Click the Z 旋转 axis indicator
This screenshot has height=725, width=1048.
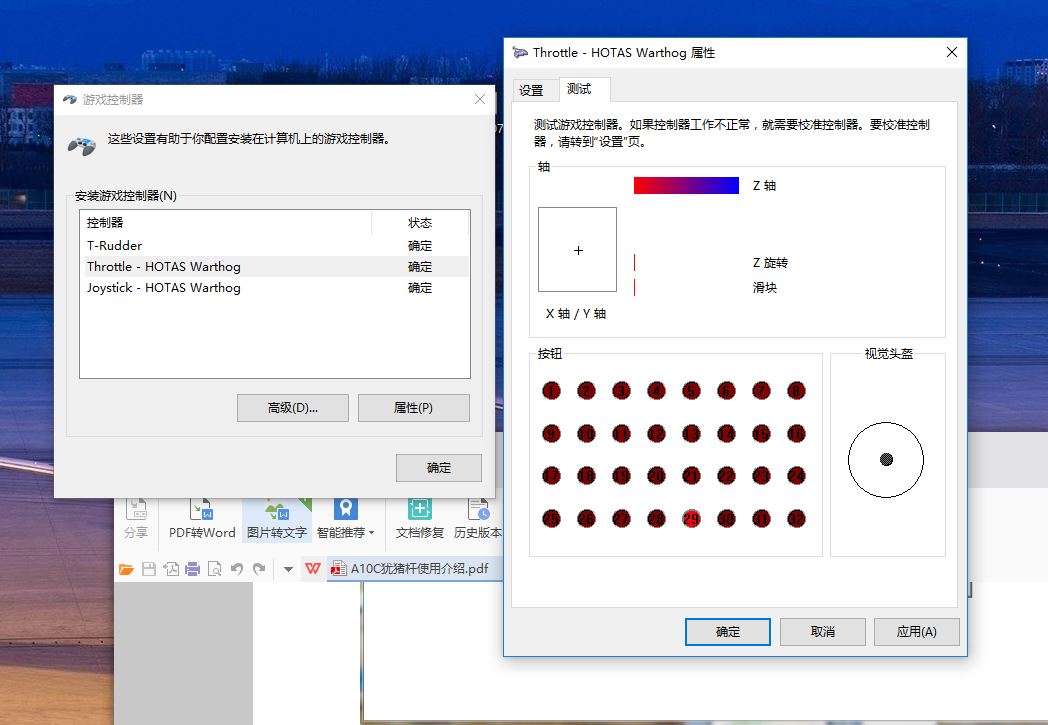[x=634, y=263]
